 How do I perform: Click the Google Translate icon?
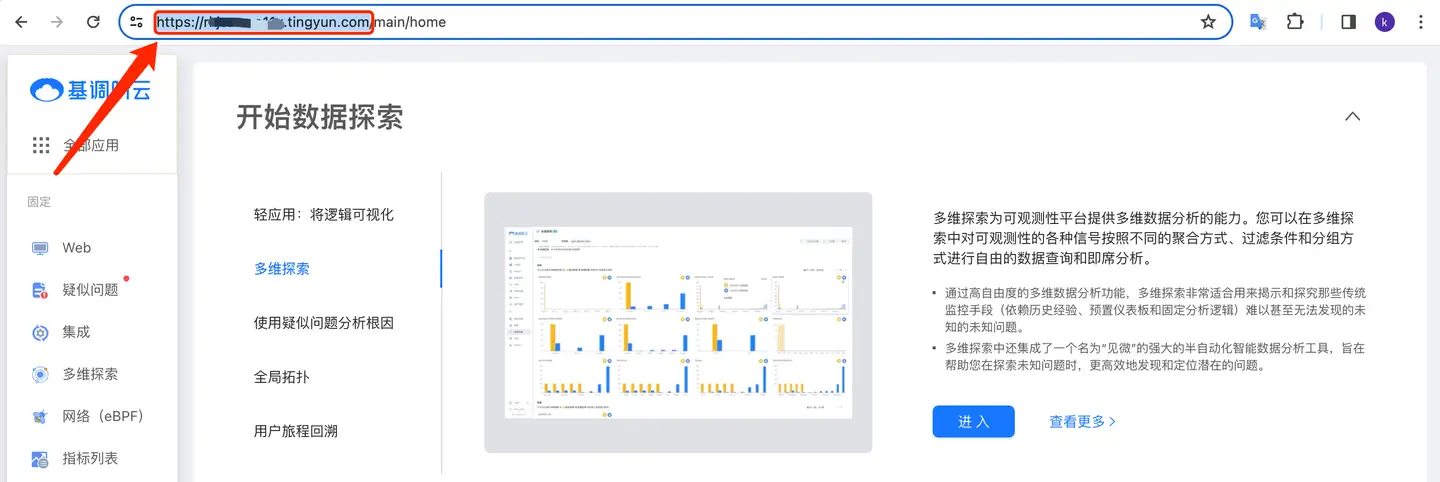1258,22
